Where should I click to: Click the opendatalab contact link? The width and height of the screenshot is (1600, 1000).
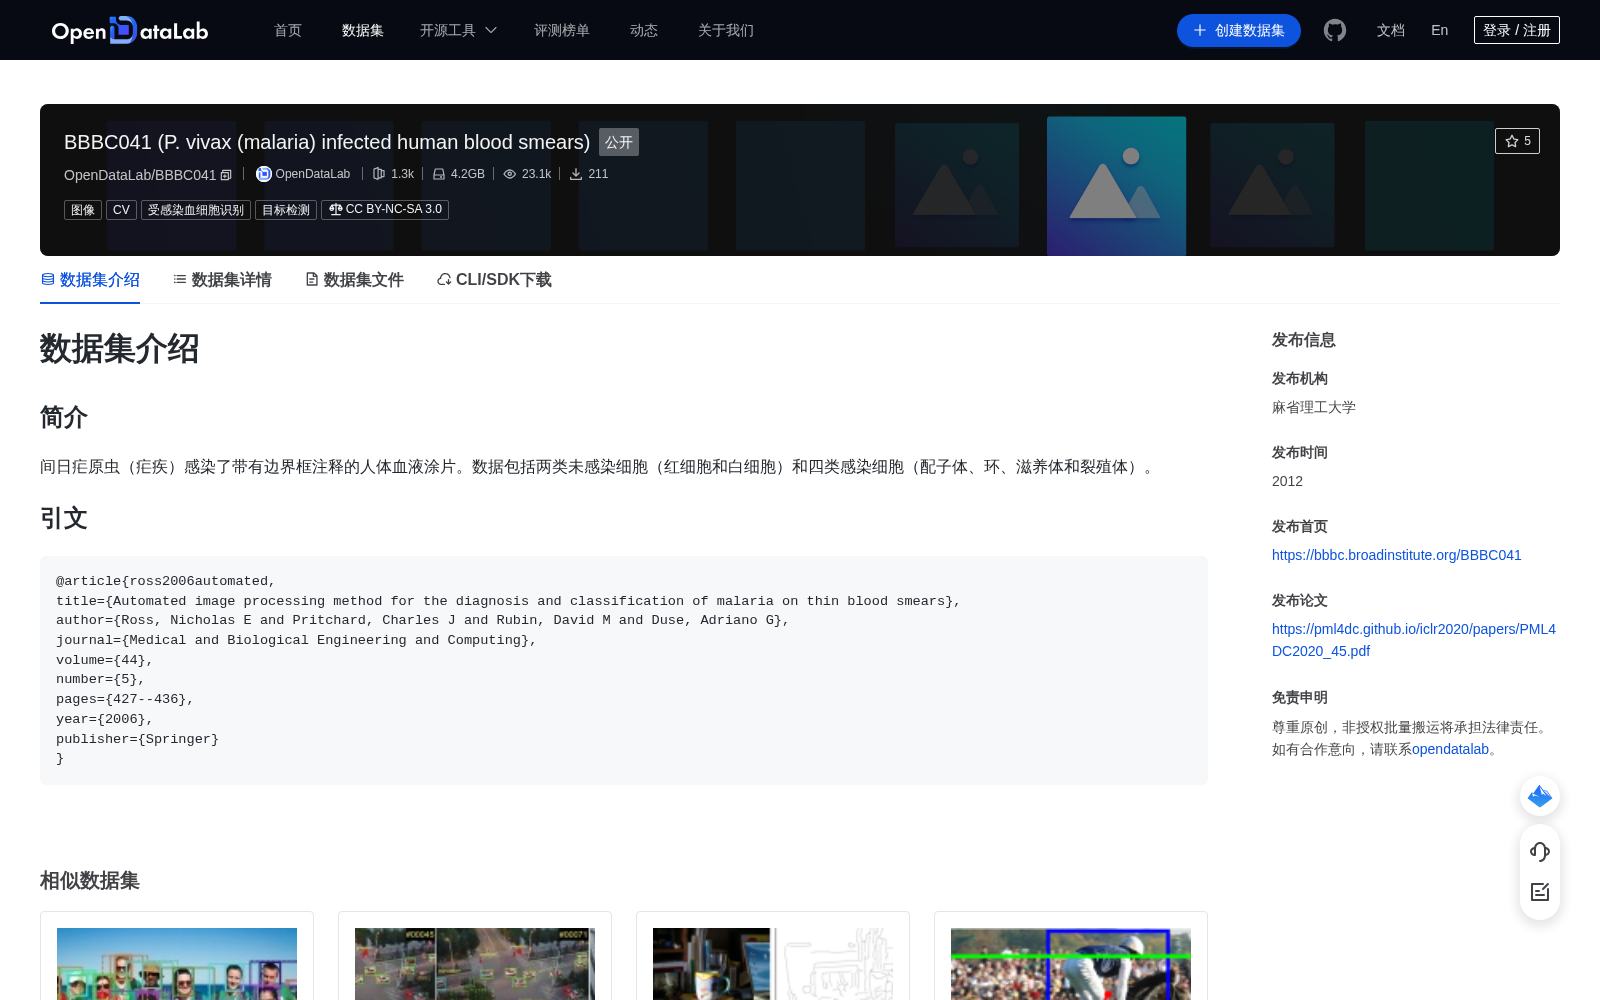pos(1450,749)
